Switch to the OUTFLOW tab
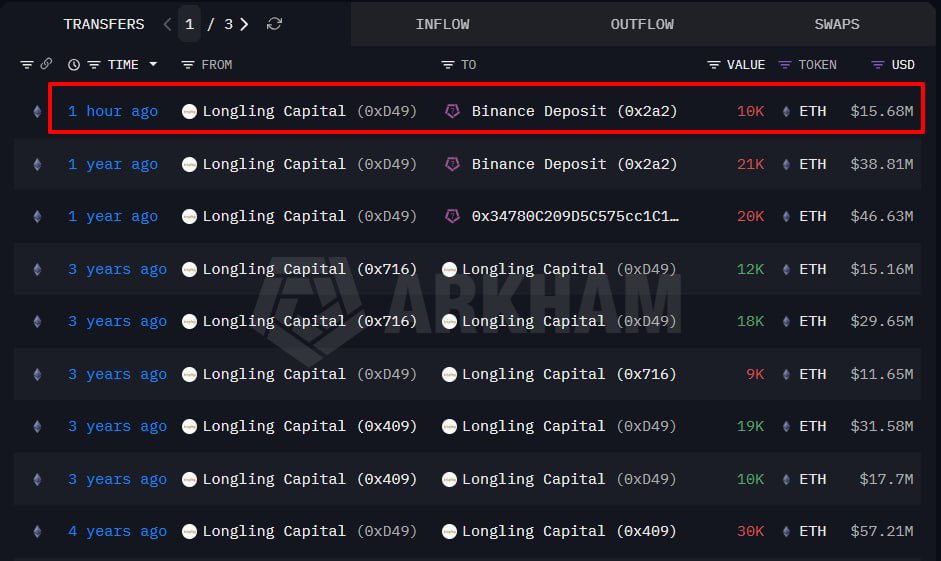This screenshot has width=941, height=561. [642, 25]
